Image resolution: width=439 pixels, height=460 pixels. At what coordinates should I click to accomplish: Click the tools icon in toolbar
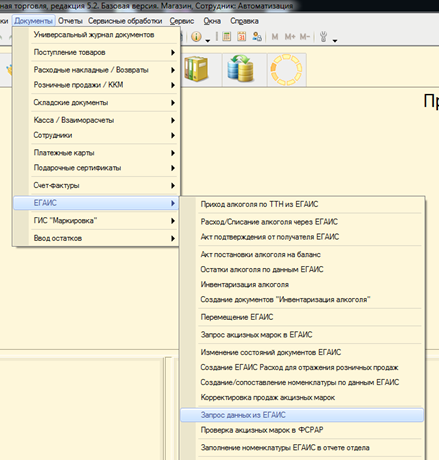click(x=323, y=36)
